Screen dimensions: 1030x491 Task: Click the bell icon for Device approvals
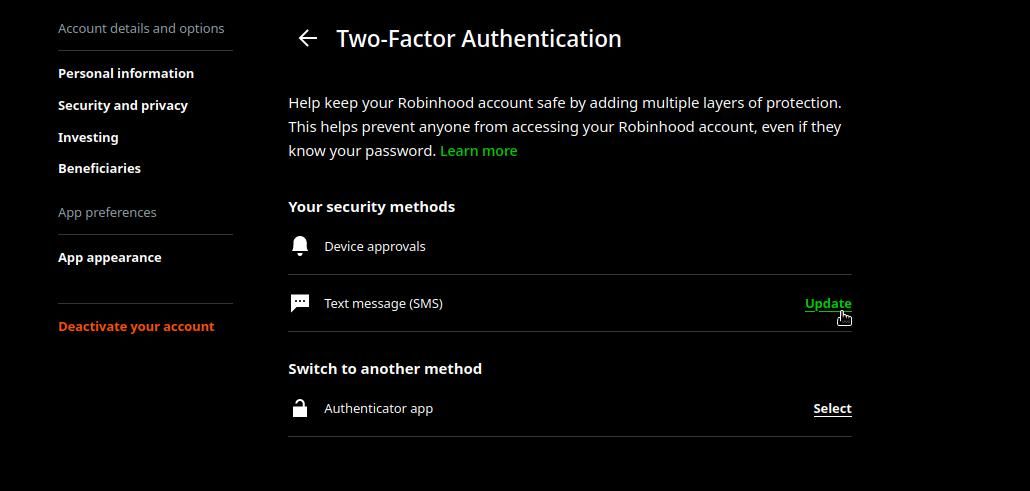coord(299,246)
